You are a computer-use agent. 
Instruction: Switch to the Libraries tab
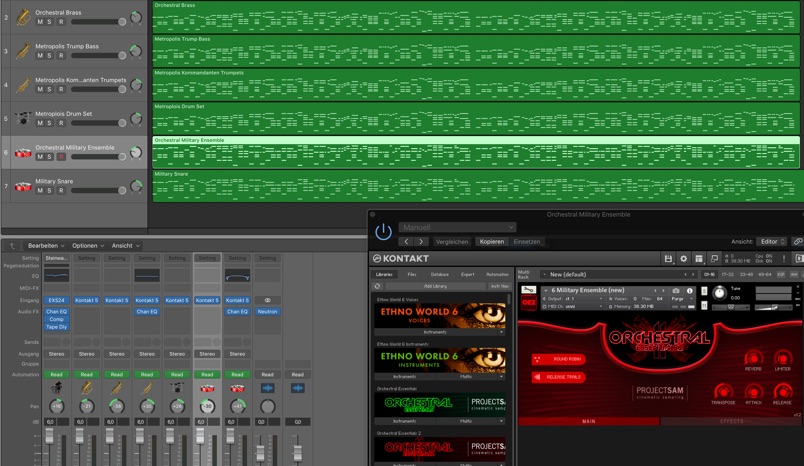pos(384,274)
